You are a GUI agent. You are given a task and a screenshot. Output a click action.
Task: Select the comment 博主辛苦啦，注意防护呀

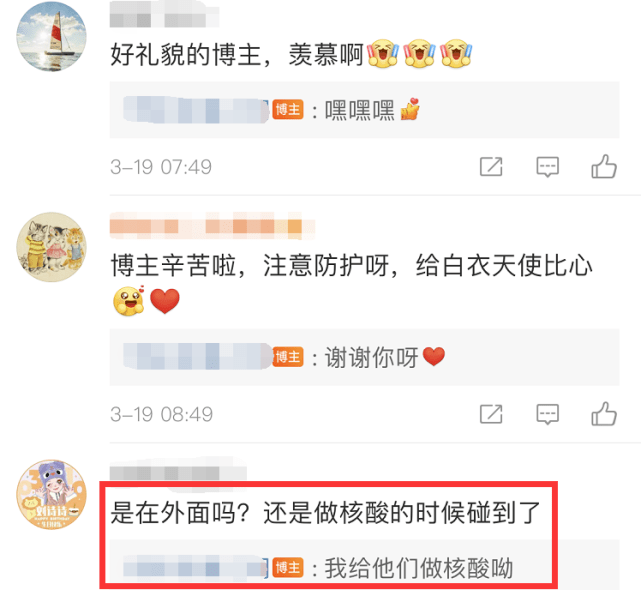pos(352,283)
